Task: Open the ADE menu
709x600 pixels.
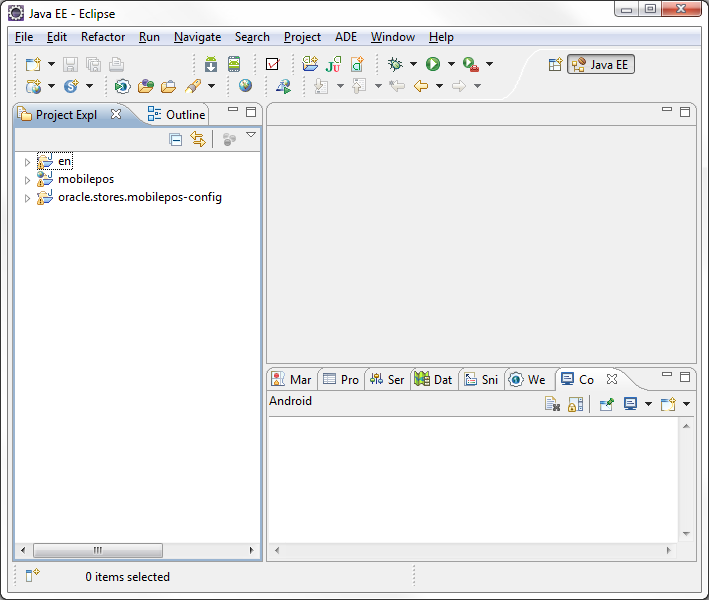Action: click(346, 37)
